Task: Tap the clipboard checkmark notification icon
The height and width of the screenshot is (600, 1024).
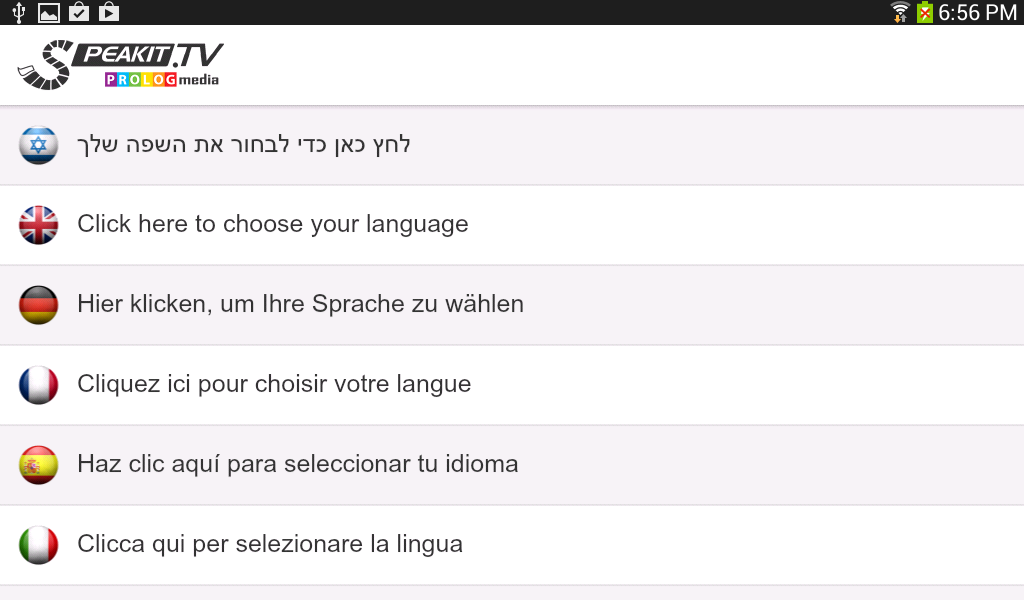Action: pyautogui.click(x=78, y=12)
